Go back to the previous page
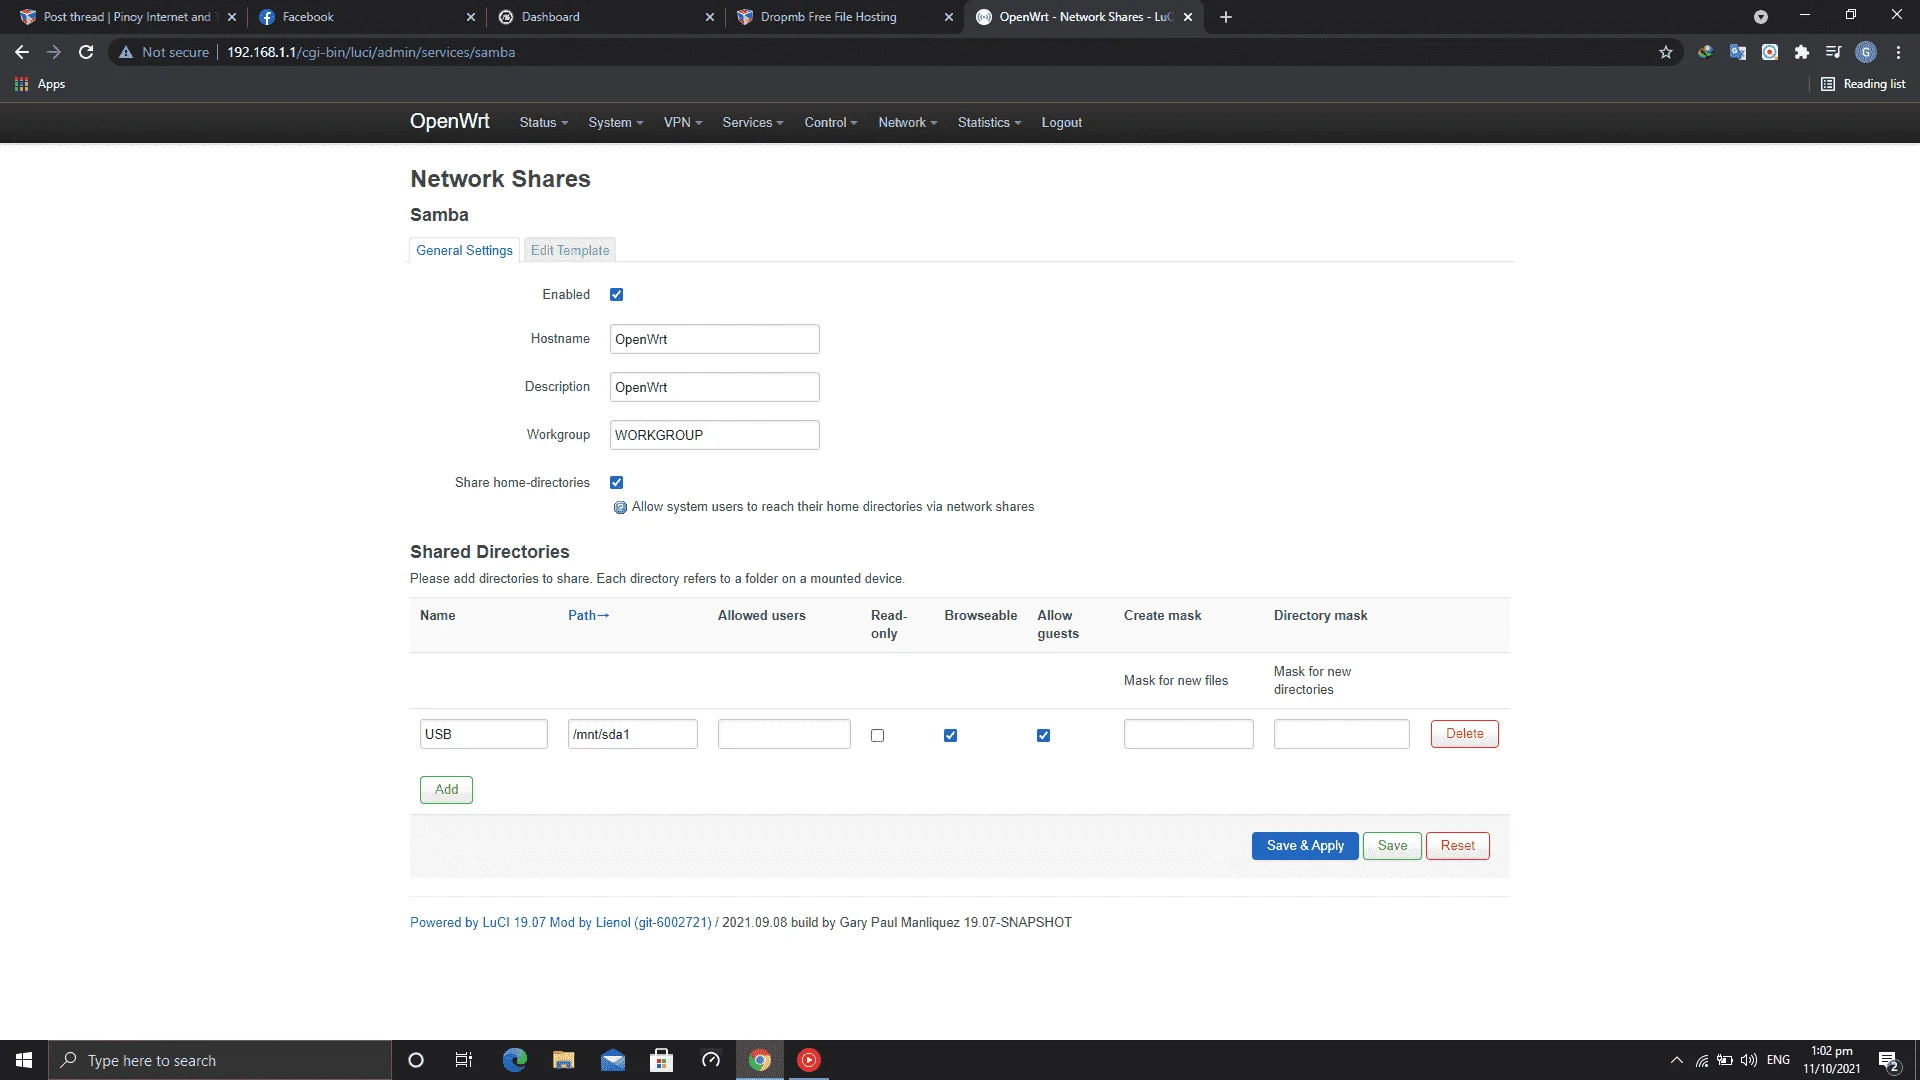The image size is (1920, 1080). [x=22, y=52]
